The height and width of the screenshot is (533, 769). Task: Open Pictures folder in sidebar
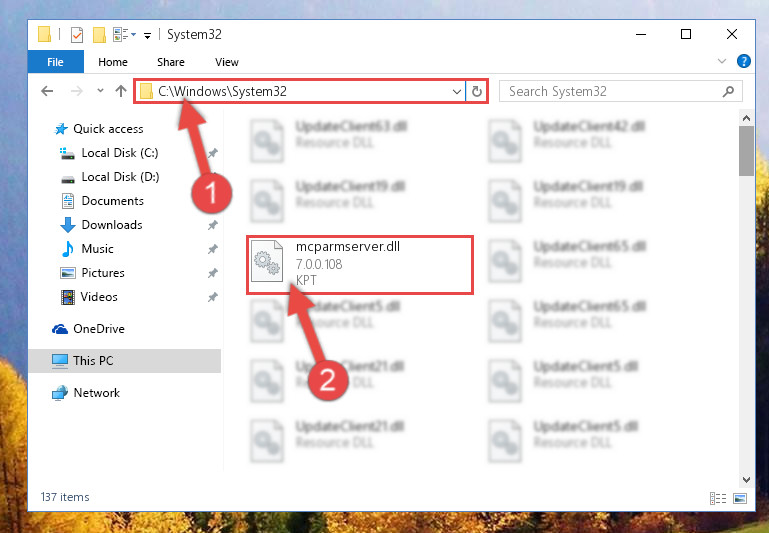point(103,273)
